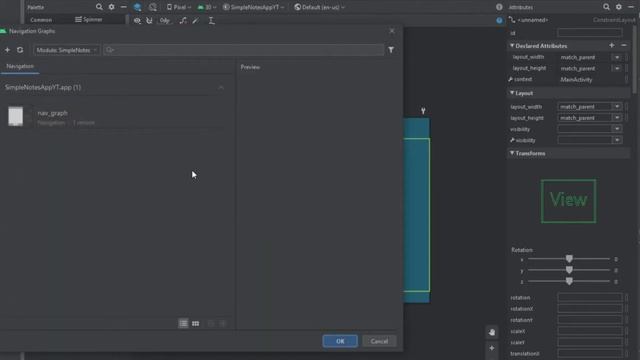The image size is (640, 360).
Task: Add a declared attribute with plus
Action: click(x=611, y=45)
